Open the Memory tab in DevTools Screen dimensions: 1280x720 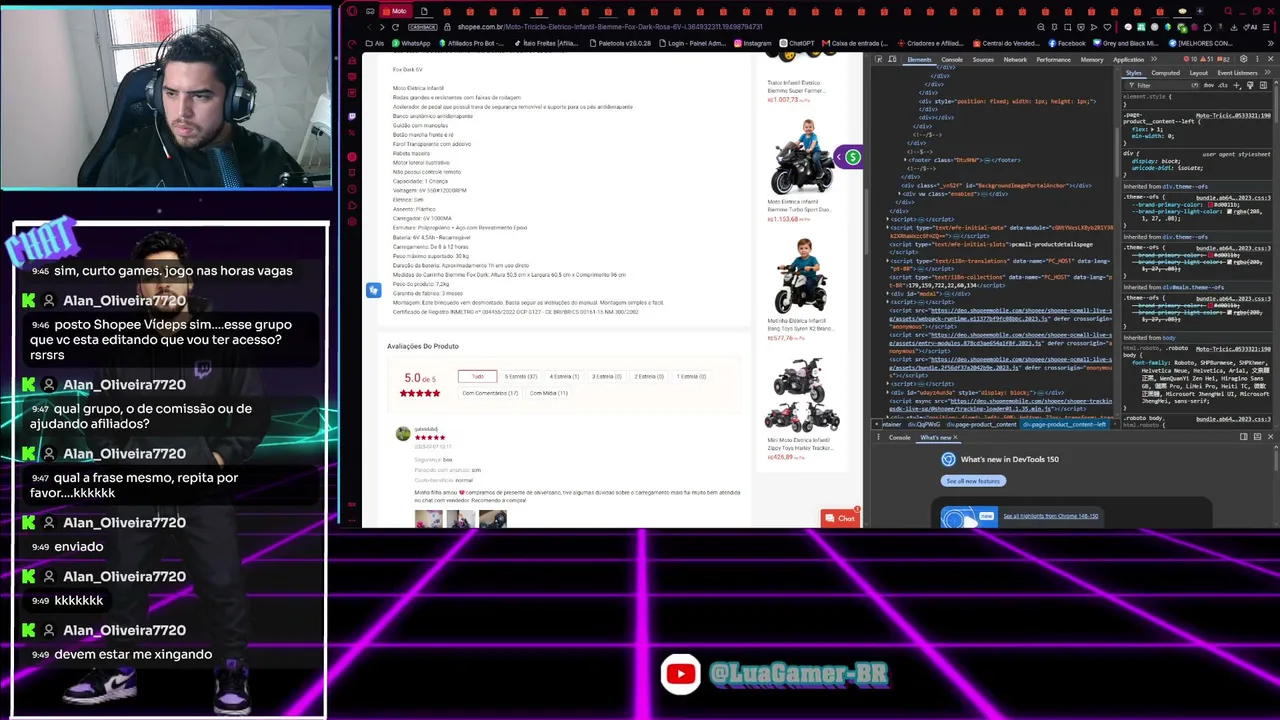point(1092,59)
